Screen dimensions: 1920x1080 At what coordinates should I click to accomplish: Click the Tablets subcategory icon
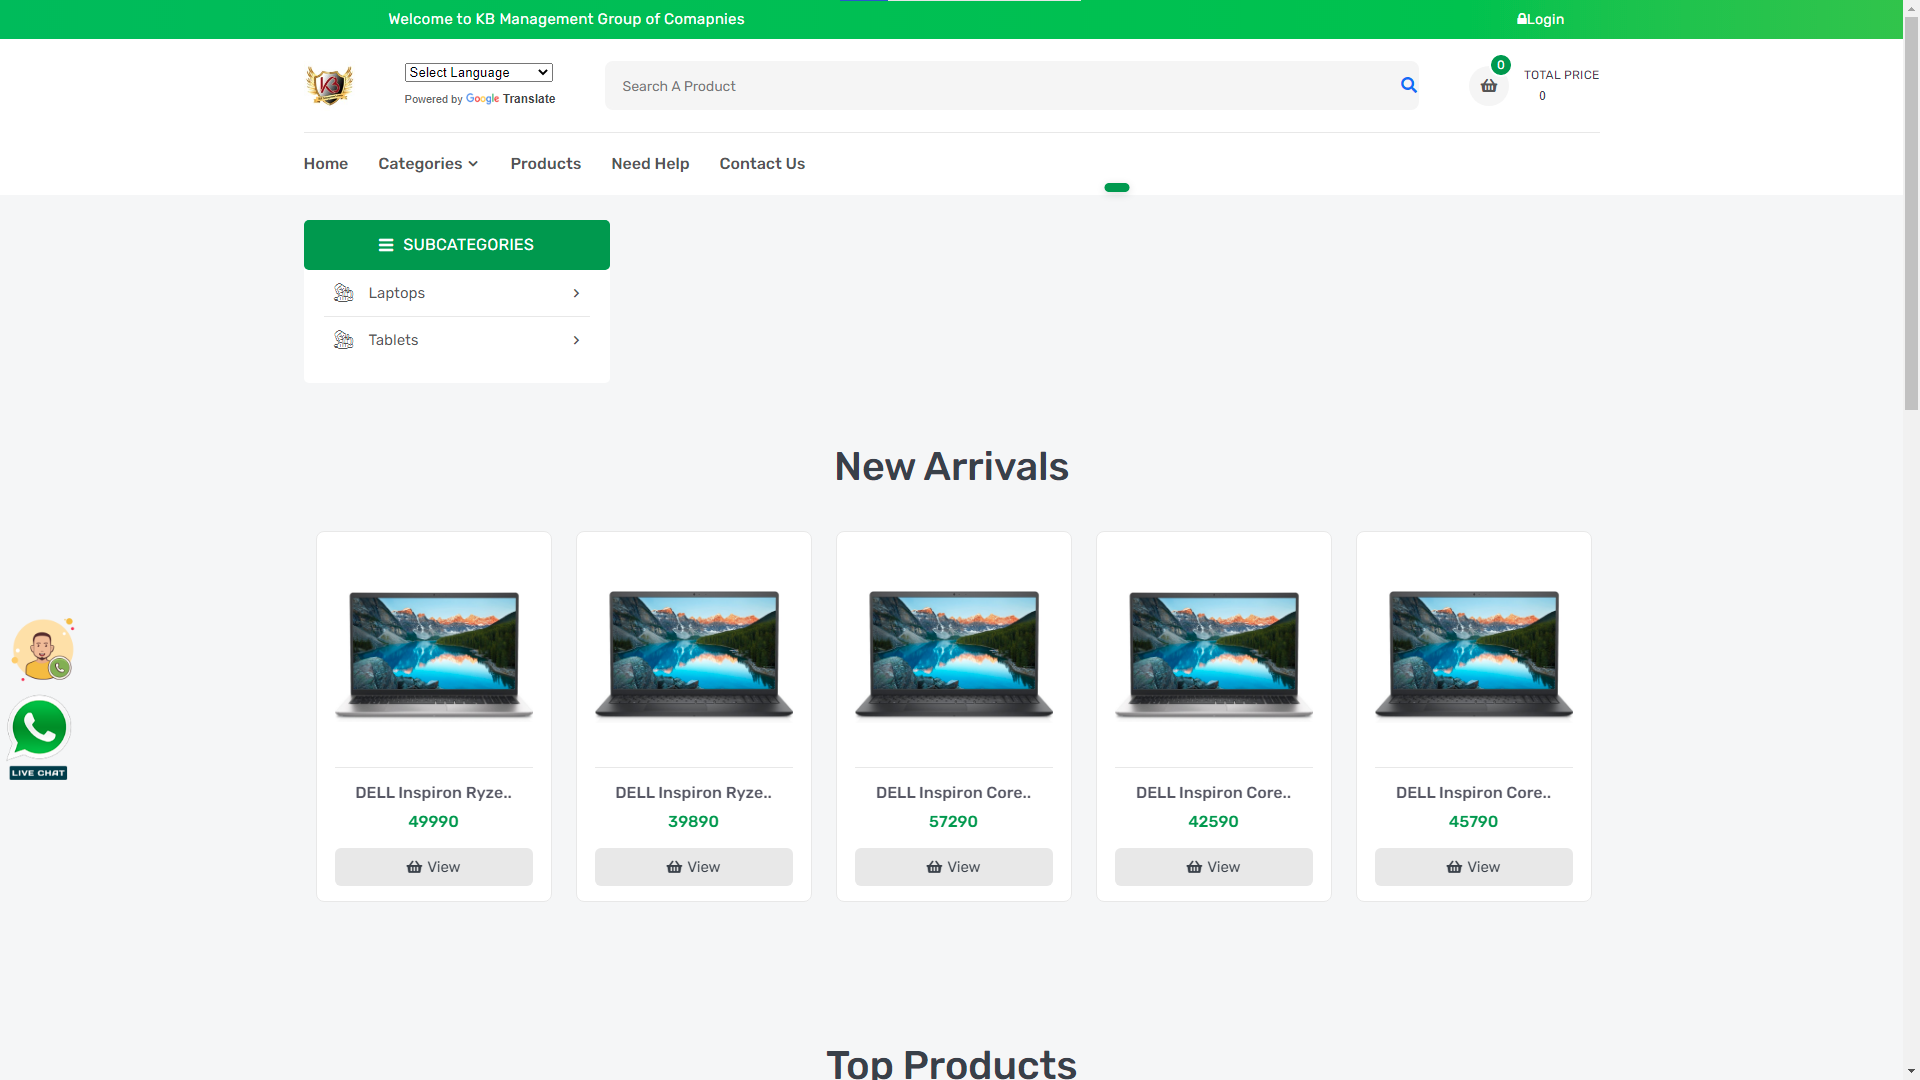tap(343, 340)
